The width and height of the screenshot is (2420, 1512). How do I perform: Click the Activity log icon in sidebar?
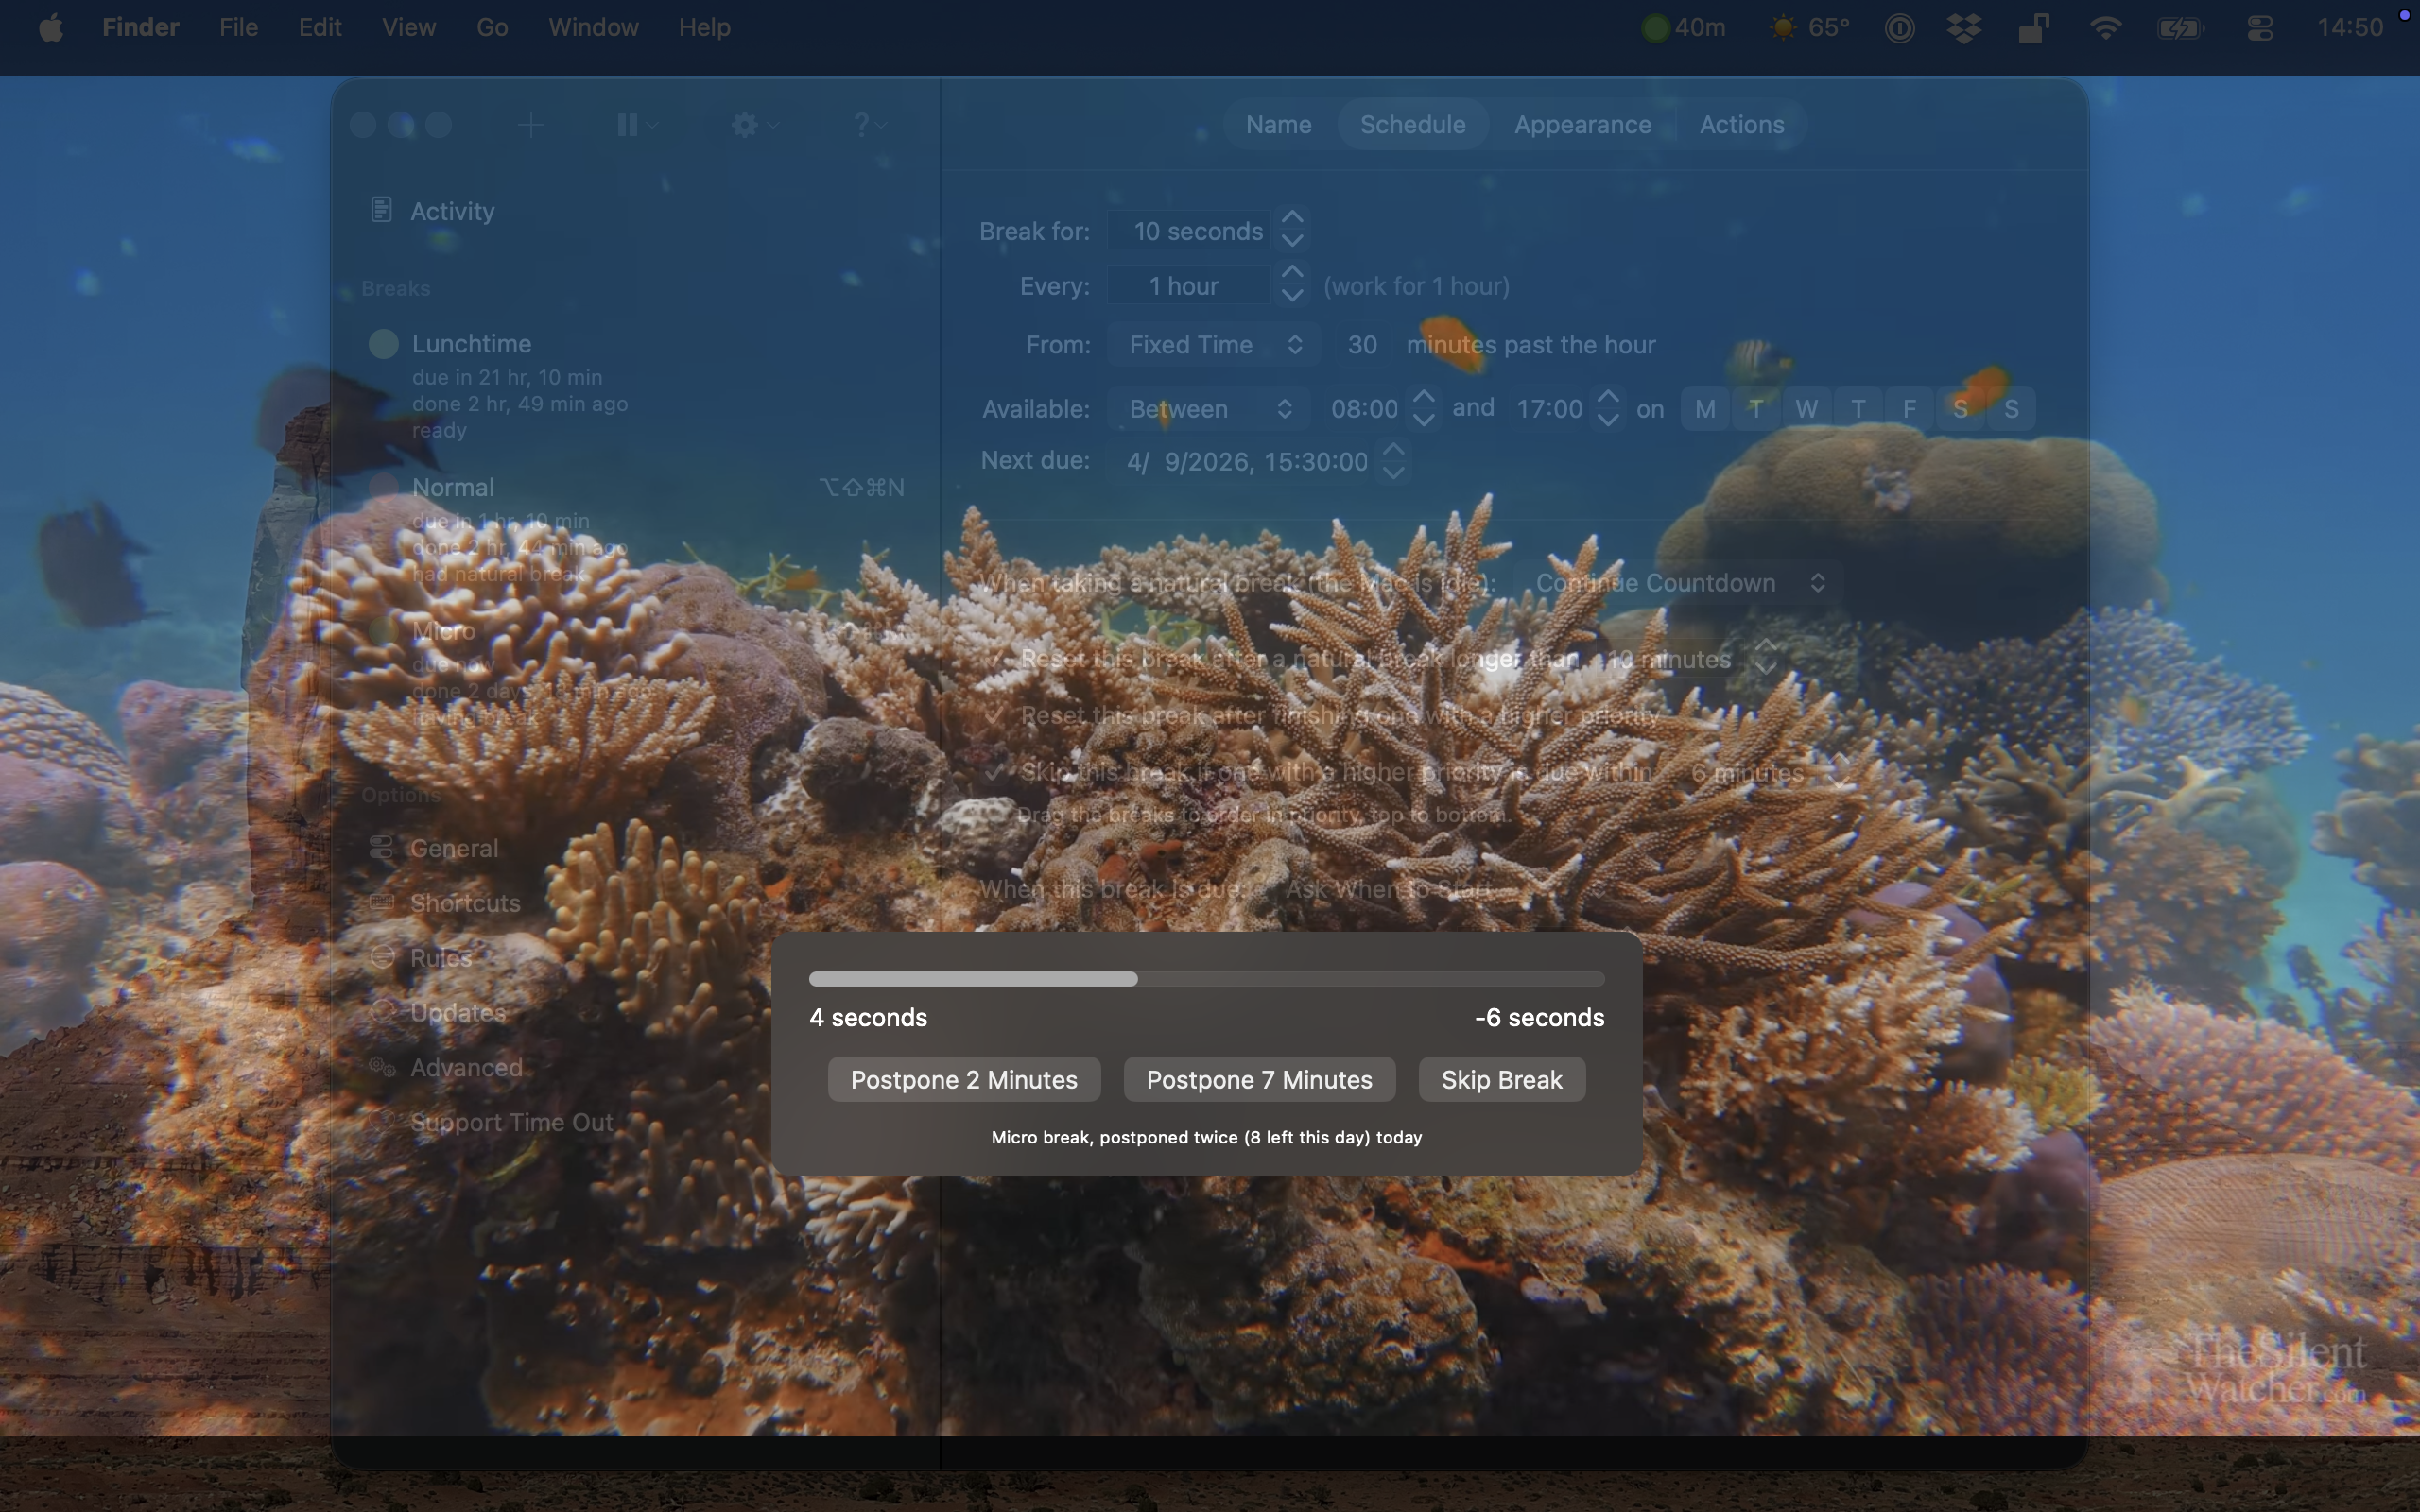(x=381, y=210)
